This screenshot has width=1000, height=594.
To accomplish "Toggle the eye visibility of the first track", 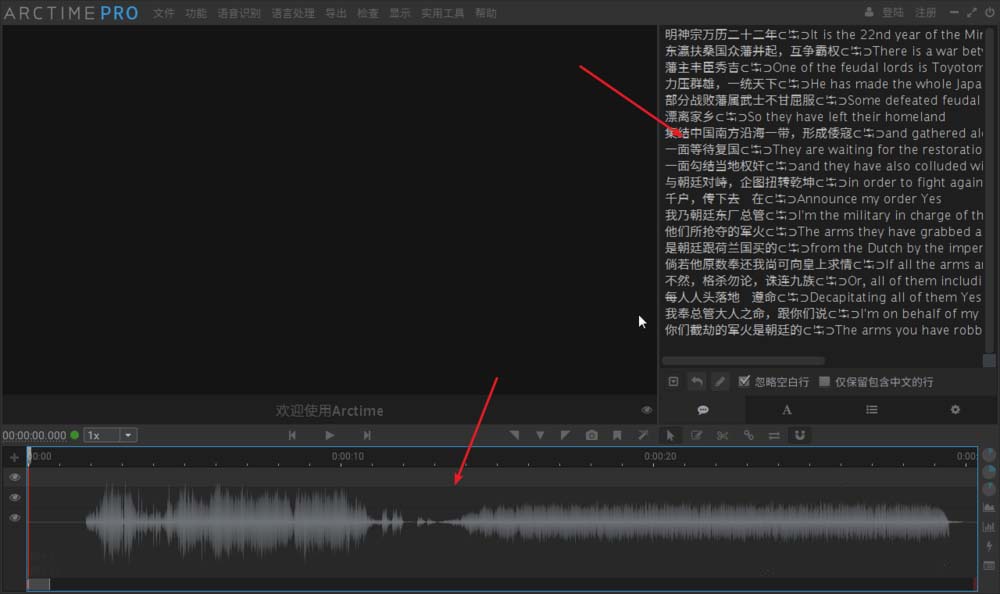I will click(14, 477).
